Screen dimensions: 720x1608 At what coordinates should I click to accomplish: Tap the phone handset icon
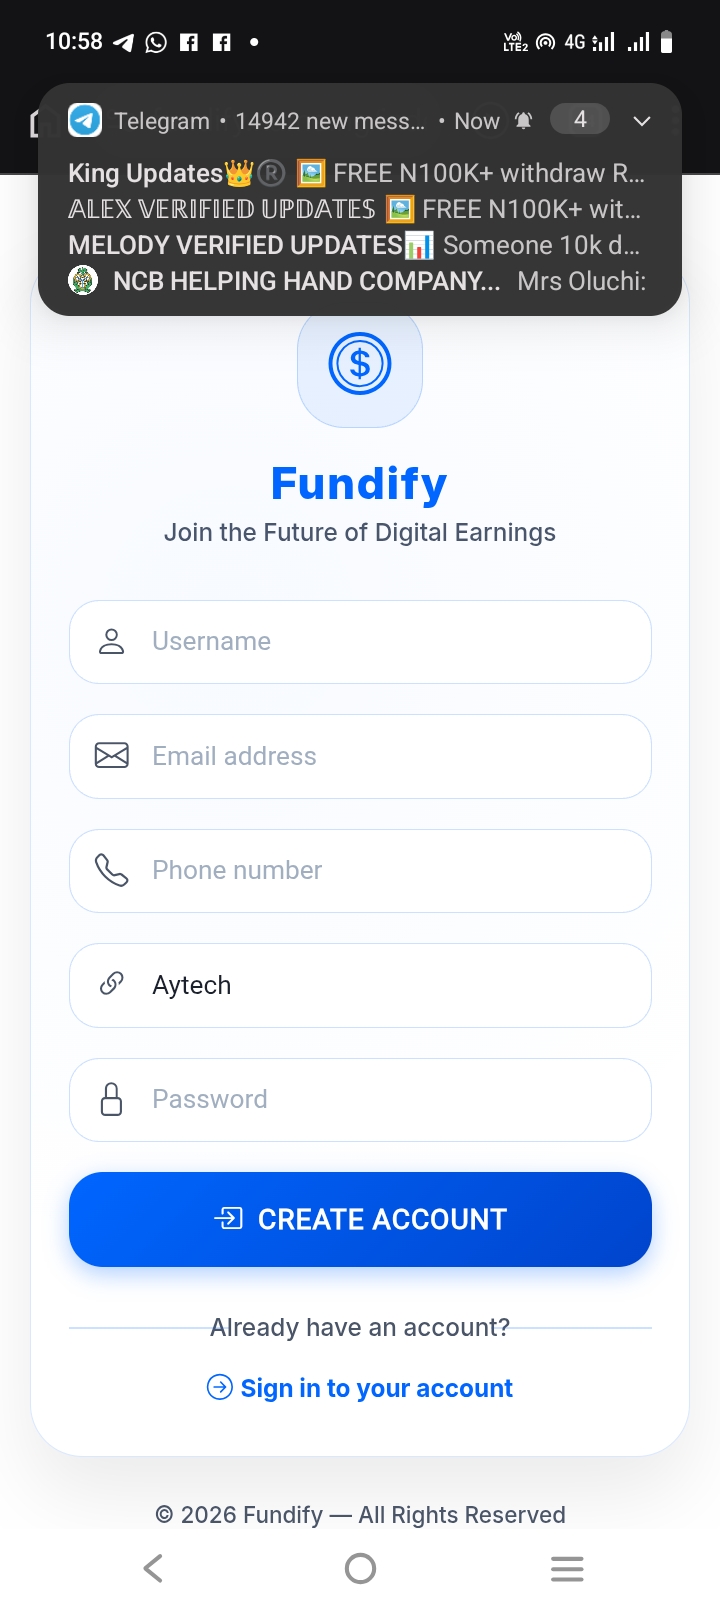(x=112, y=870)
